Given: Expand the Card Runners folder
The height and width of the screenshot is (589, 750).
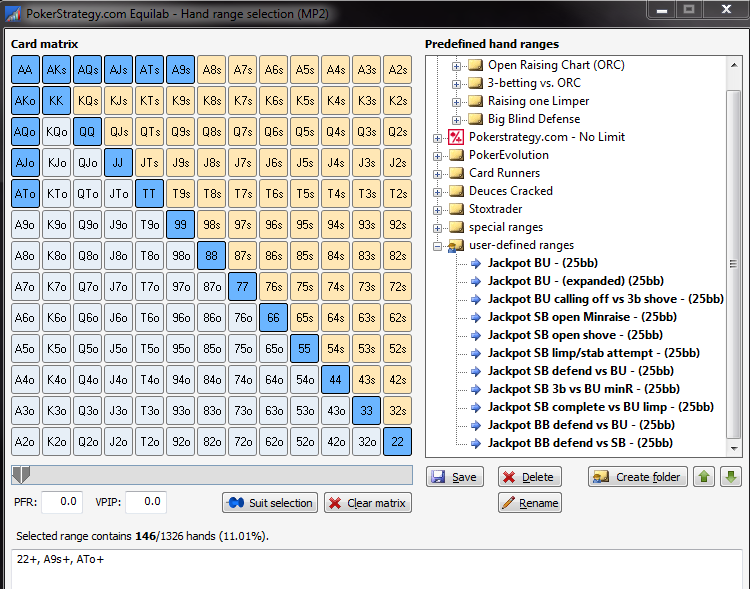Looking at the screenshot, I should coord(437,174).
